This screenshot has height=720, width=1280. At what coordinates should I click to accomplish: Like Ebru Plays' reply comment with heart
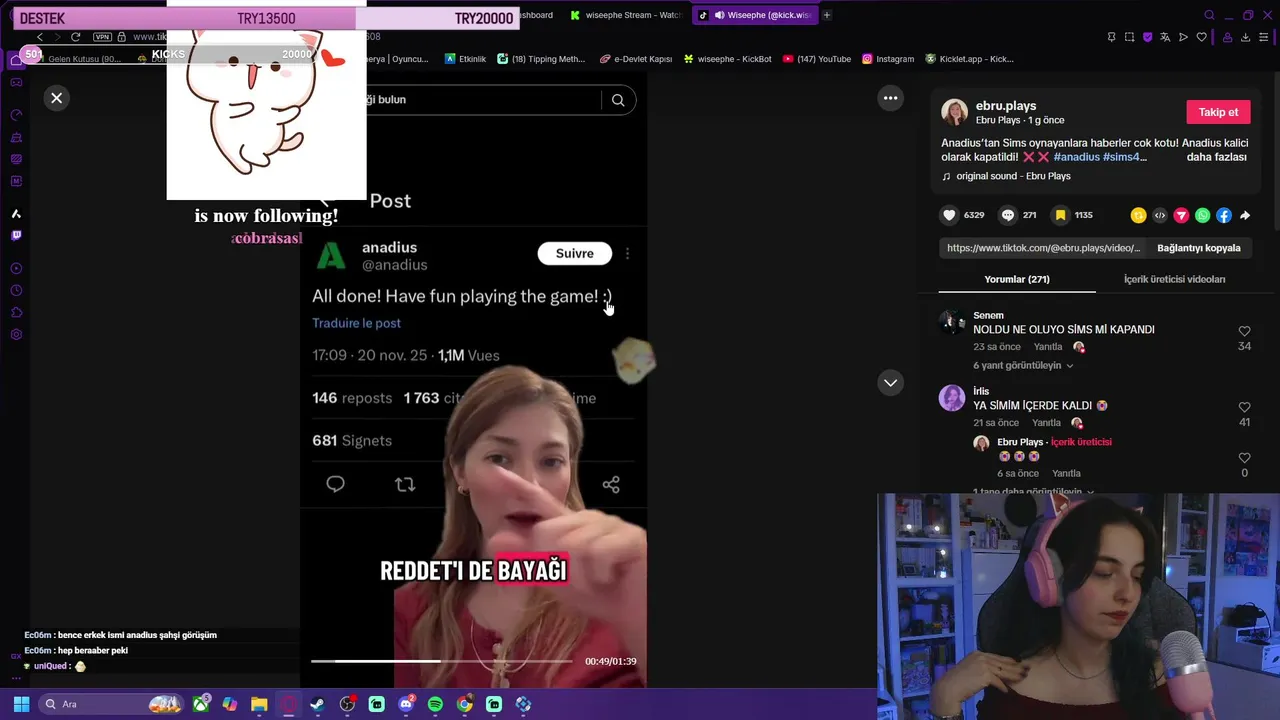click(x=1244, y=458)
